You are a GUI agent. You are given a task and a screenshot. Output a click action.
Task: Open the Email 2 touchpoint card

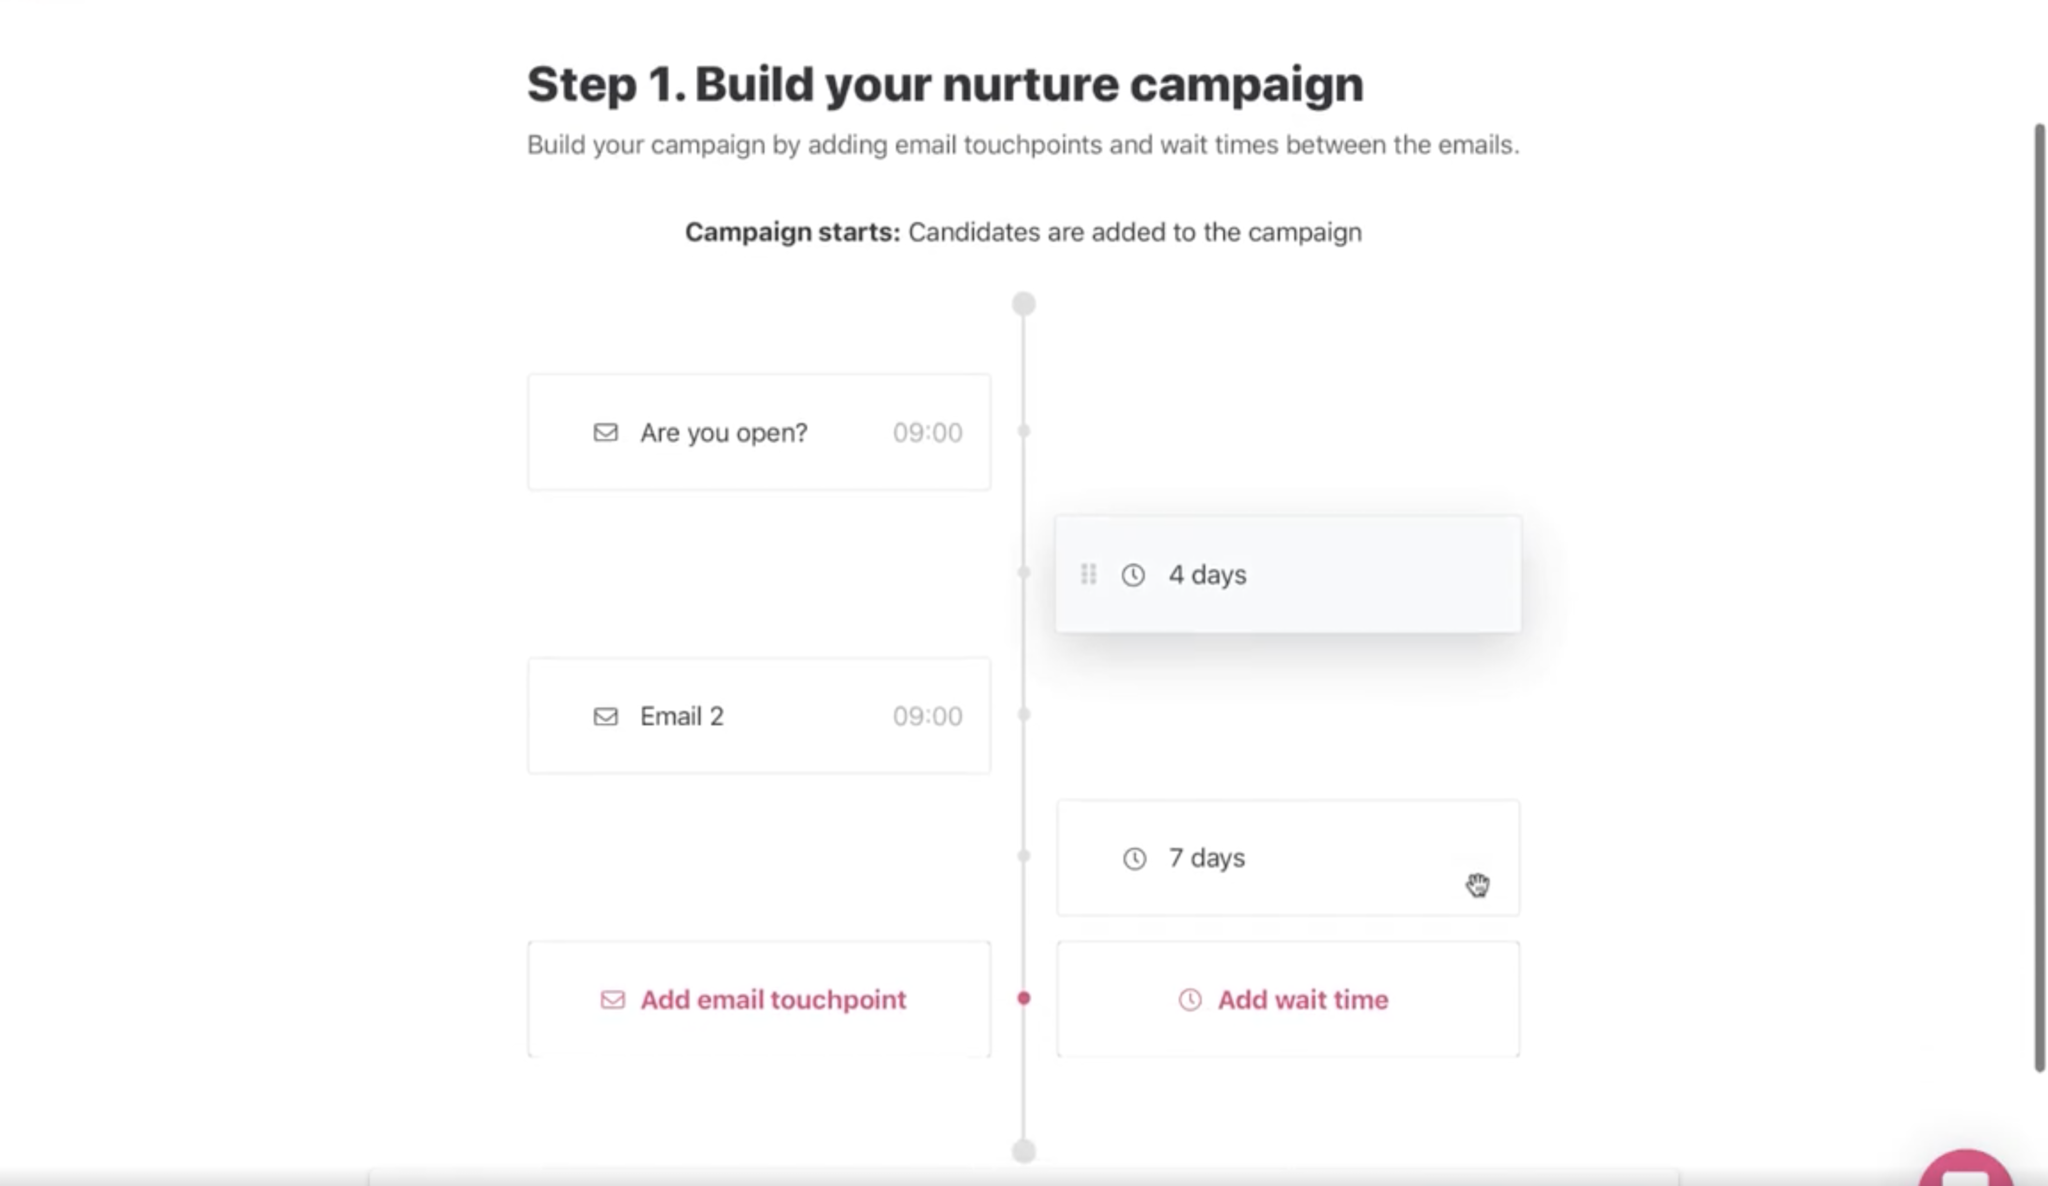pos(758,716)
